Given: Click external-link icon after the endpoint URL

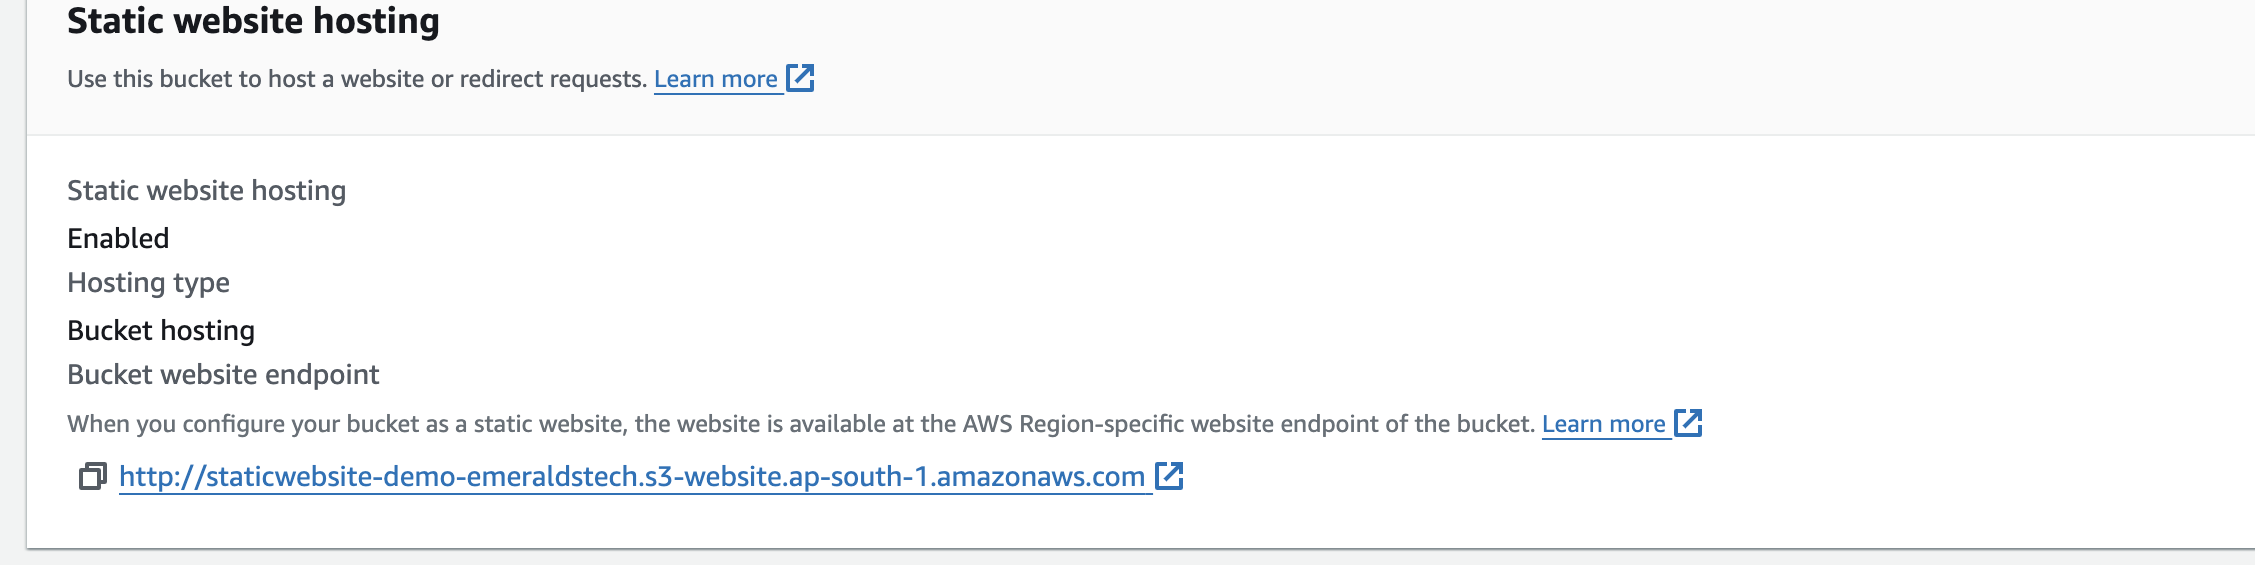Looking at the screenshot, I should coord(1169,476).
